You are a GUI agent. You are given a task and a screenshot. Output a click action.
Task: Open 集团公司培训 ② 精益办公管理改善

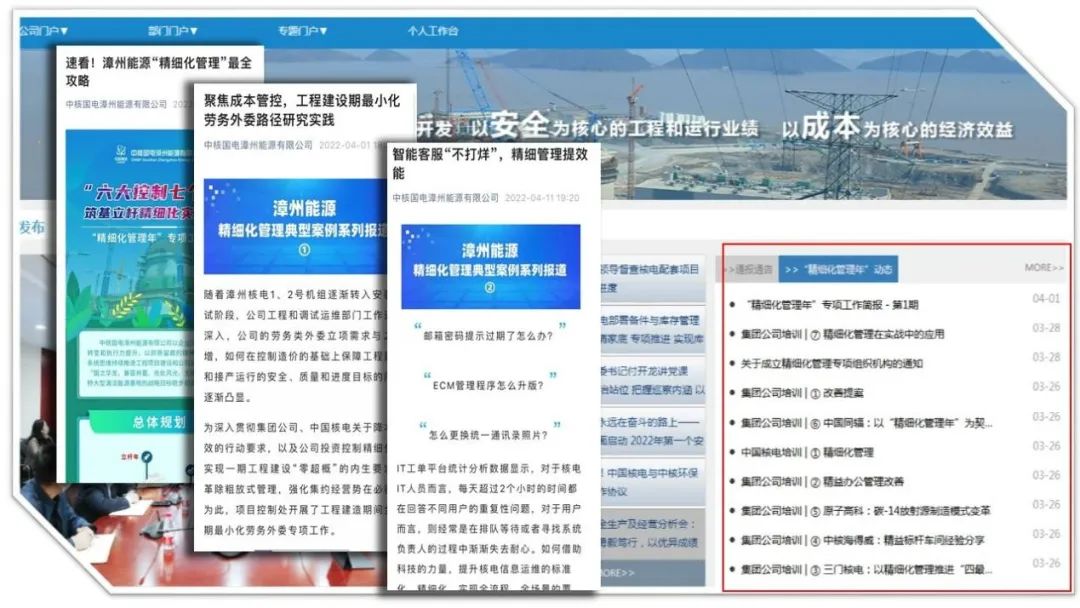click(x=822, y=481)
